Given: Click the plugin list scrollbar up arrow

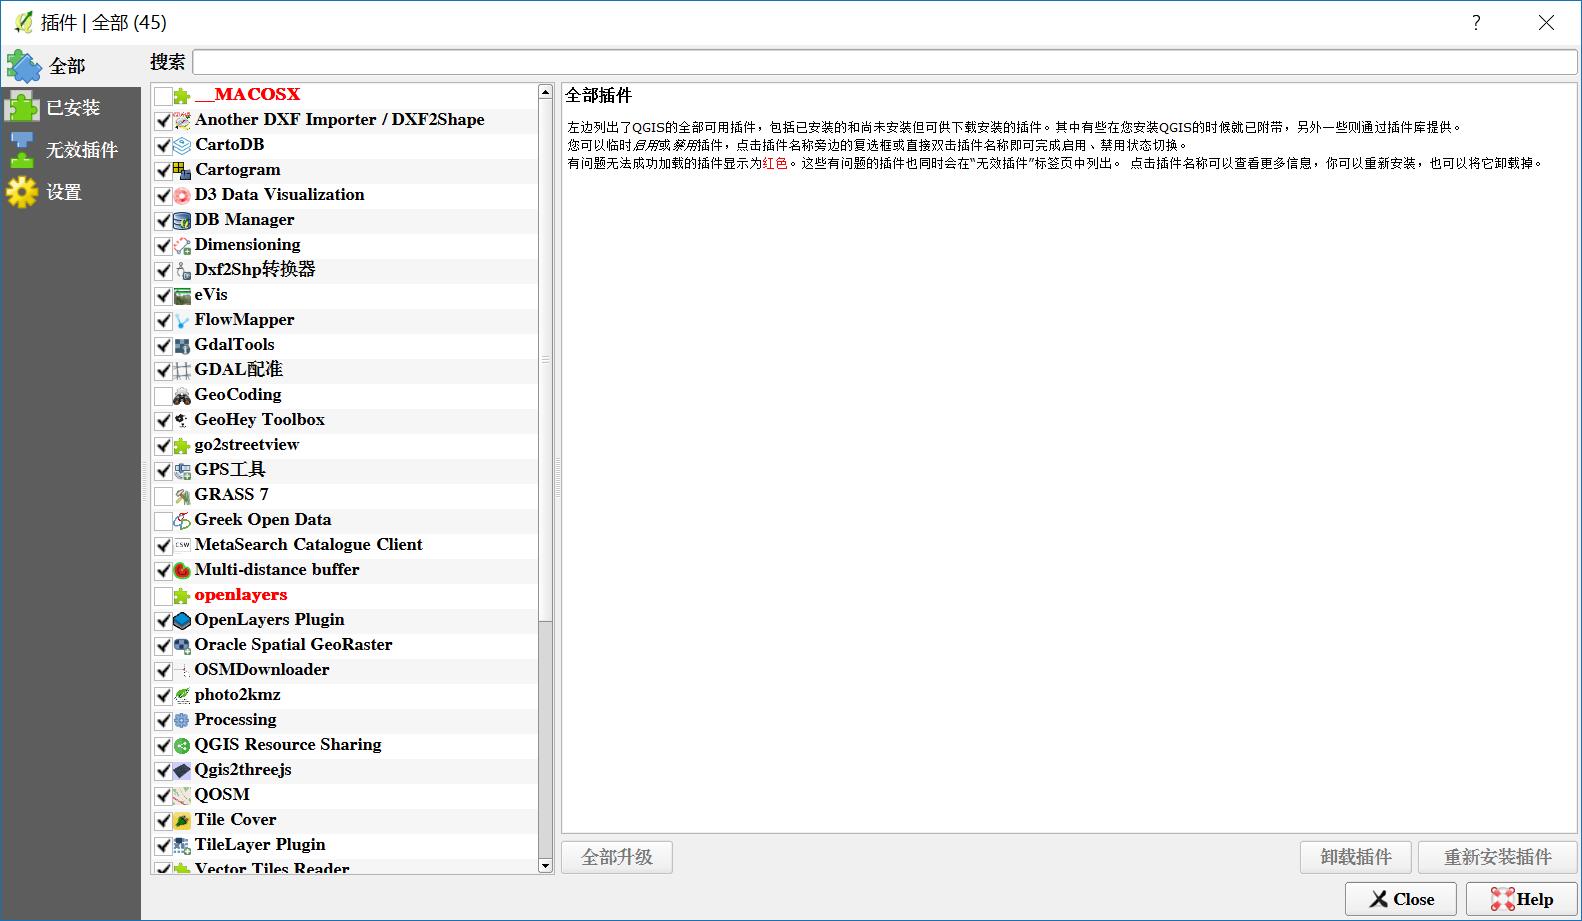Looking at the screenshot, I should (545, 92).
